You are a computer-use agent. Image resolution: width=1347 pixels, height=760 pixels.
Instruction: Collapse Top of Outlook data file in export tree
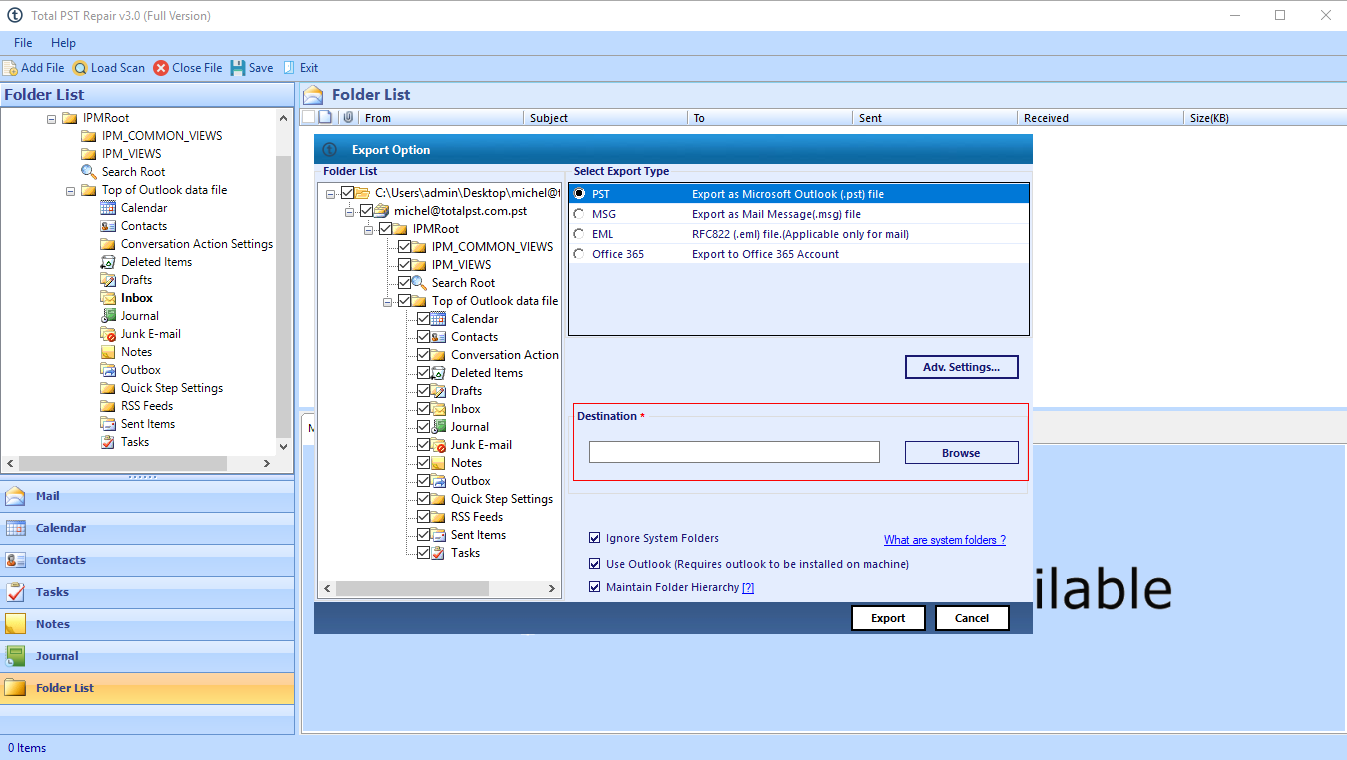[x=388, y=301]
